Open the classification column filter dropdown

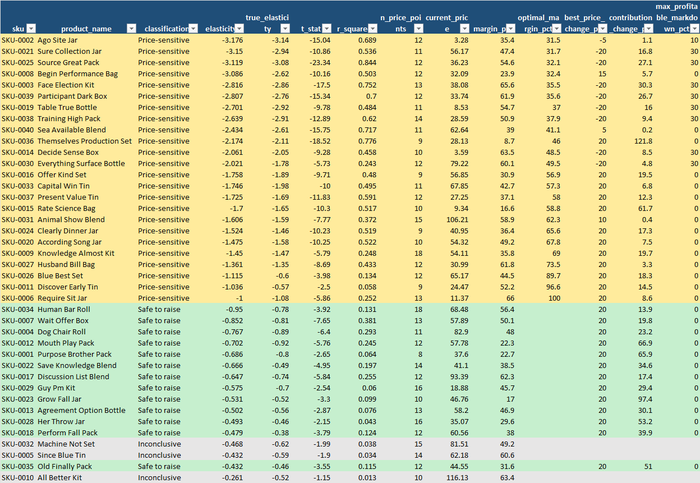click(x=193, y=29)
